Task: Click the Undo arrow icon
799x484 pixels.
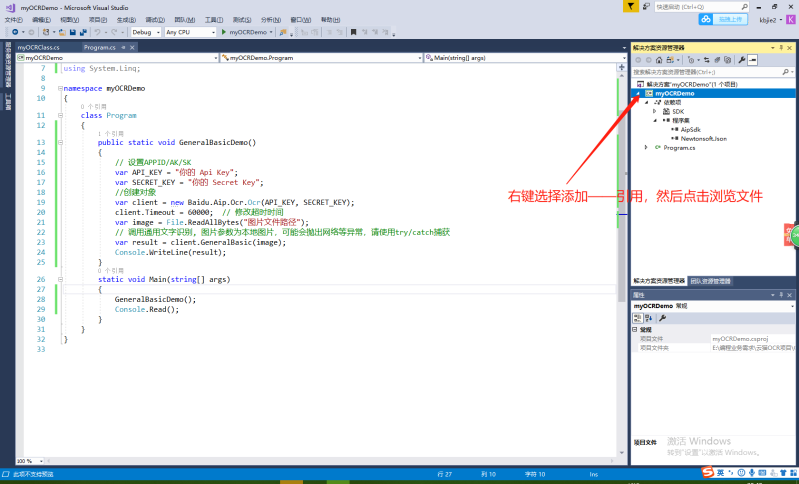Action: coord(97,32)
